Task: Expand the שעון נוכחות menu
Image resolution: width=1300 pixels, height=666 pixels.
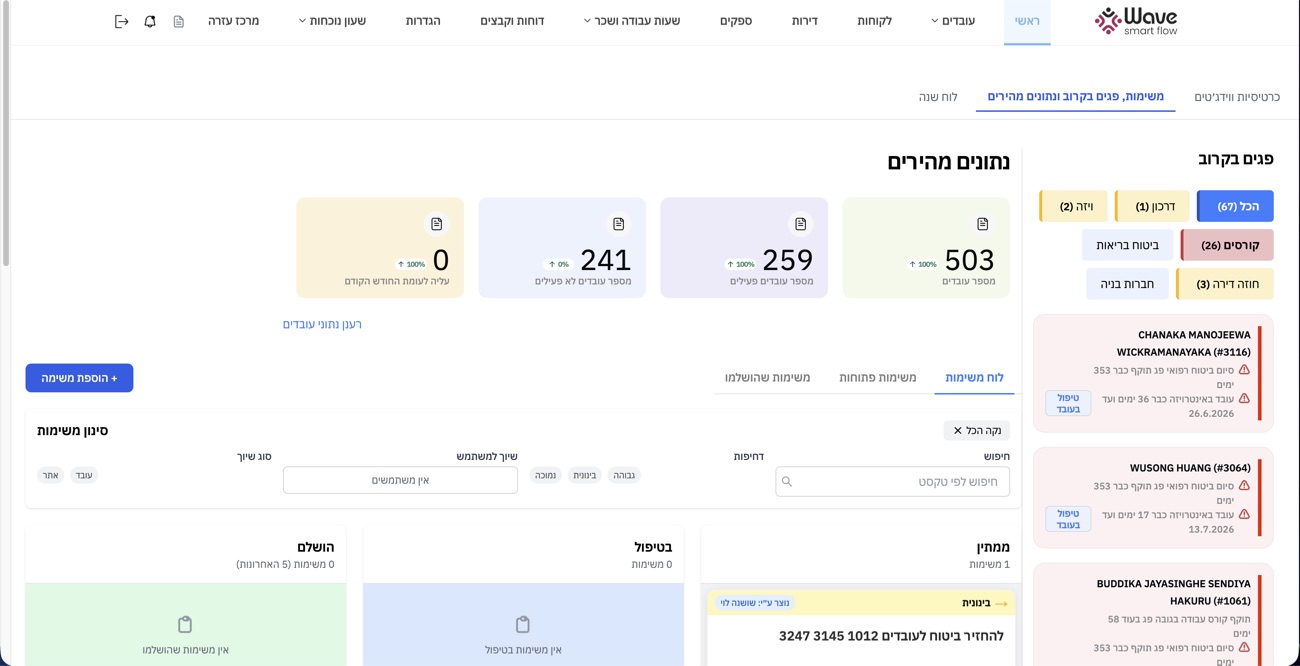Action: click(x=332, y=21)
